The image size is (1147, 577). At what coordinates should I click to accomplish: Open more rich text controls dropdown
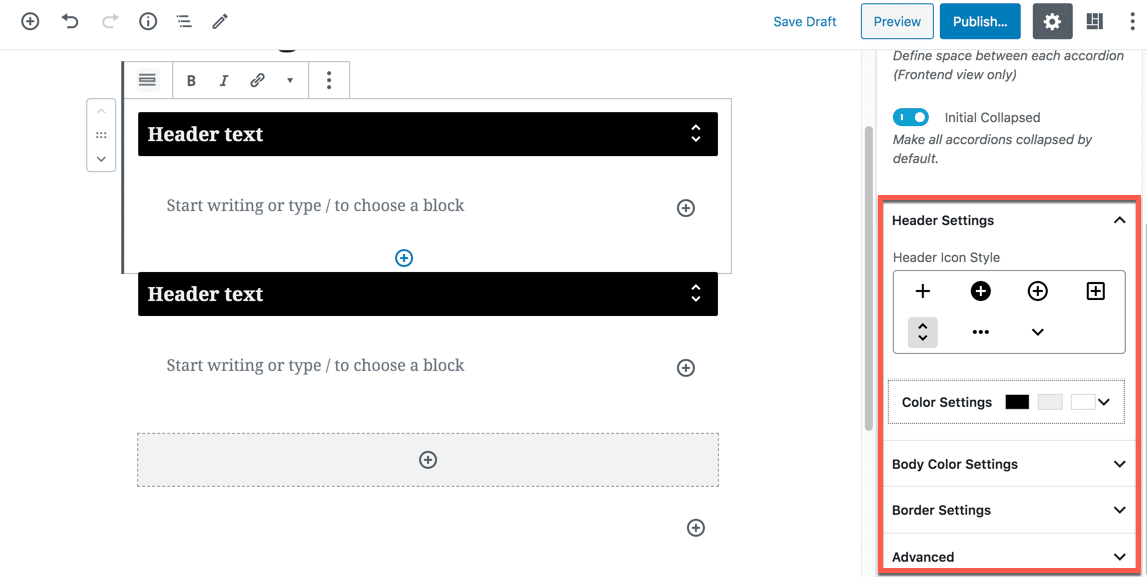[x=290, y=81]
